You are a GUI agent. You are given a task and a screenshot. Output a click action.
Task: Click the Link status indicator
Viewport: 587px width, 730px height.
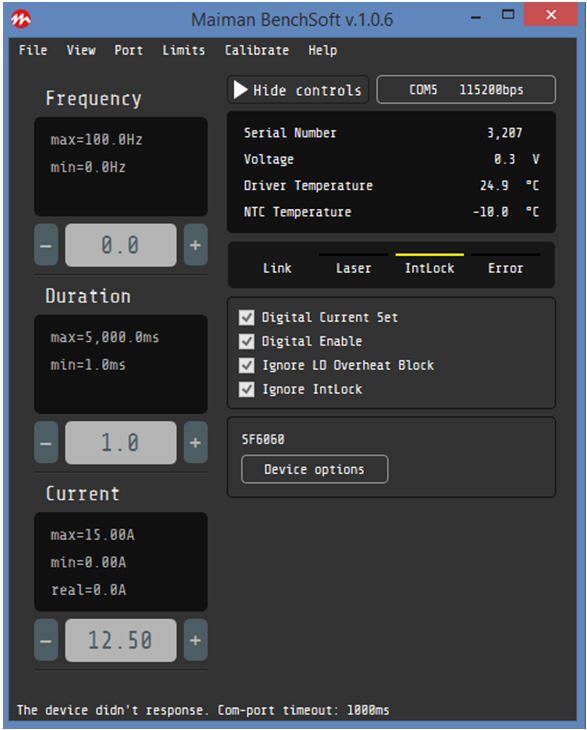(277, 268)
